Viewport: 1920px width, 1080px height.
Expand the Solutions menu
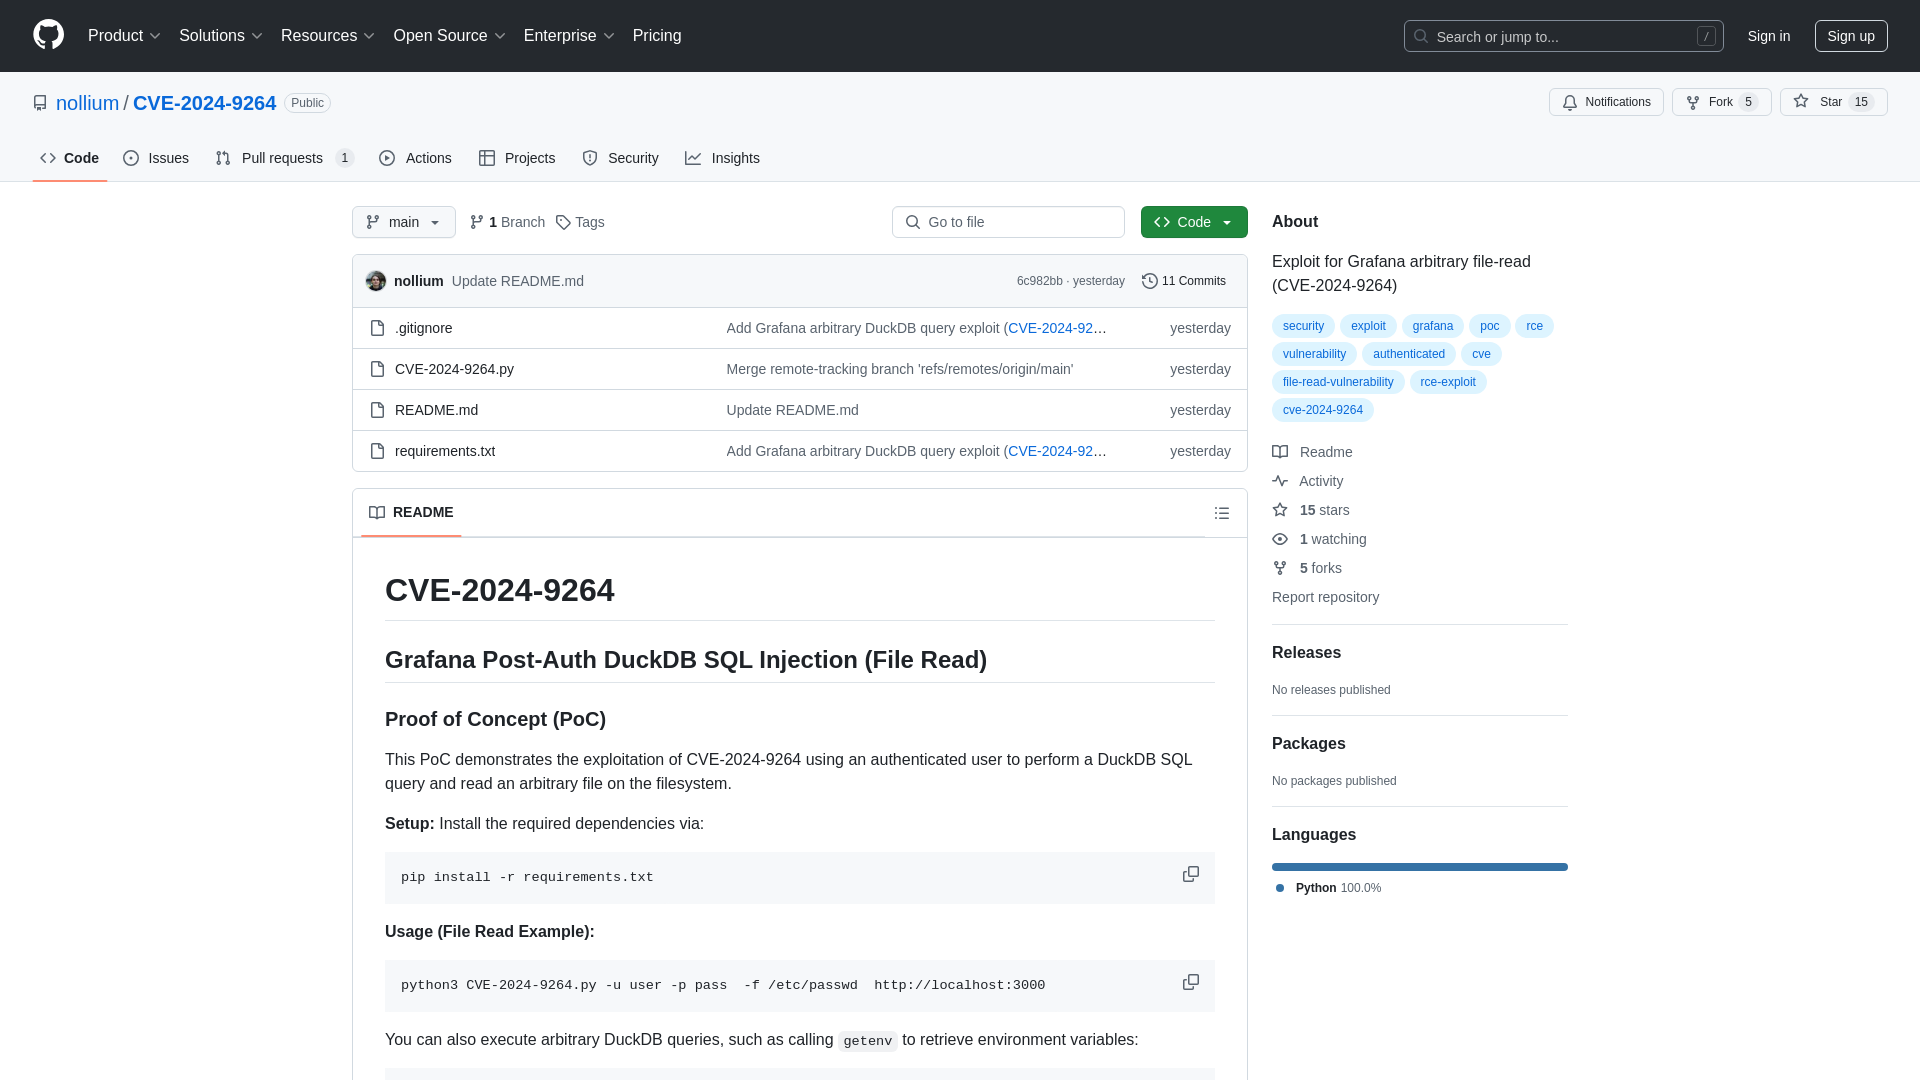221,36
